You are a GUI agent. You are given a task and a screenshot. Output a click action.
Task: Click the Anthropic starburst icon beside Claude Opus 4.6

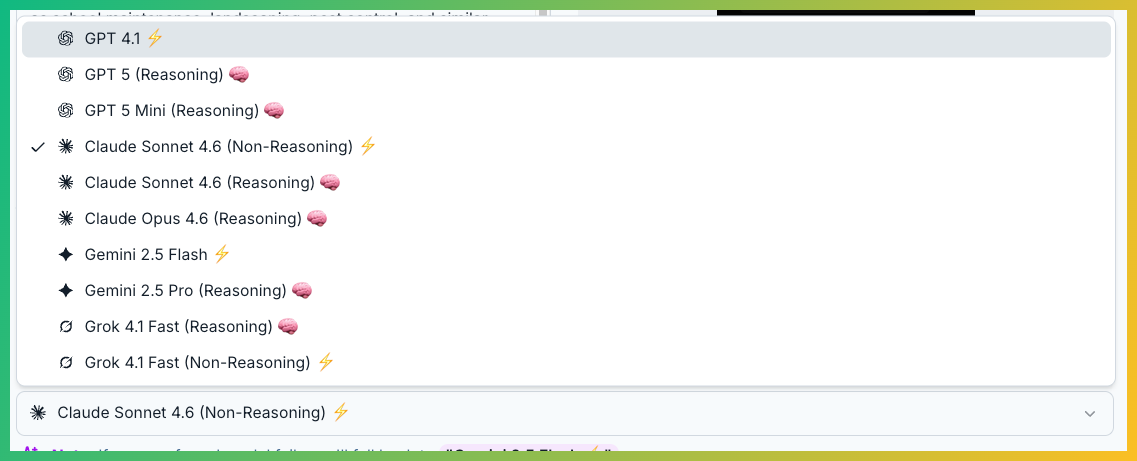[x=66, y=219]
